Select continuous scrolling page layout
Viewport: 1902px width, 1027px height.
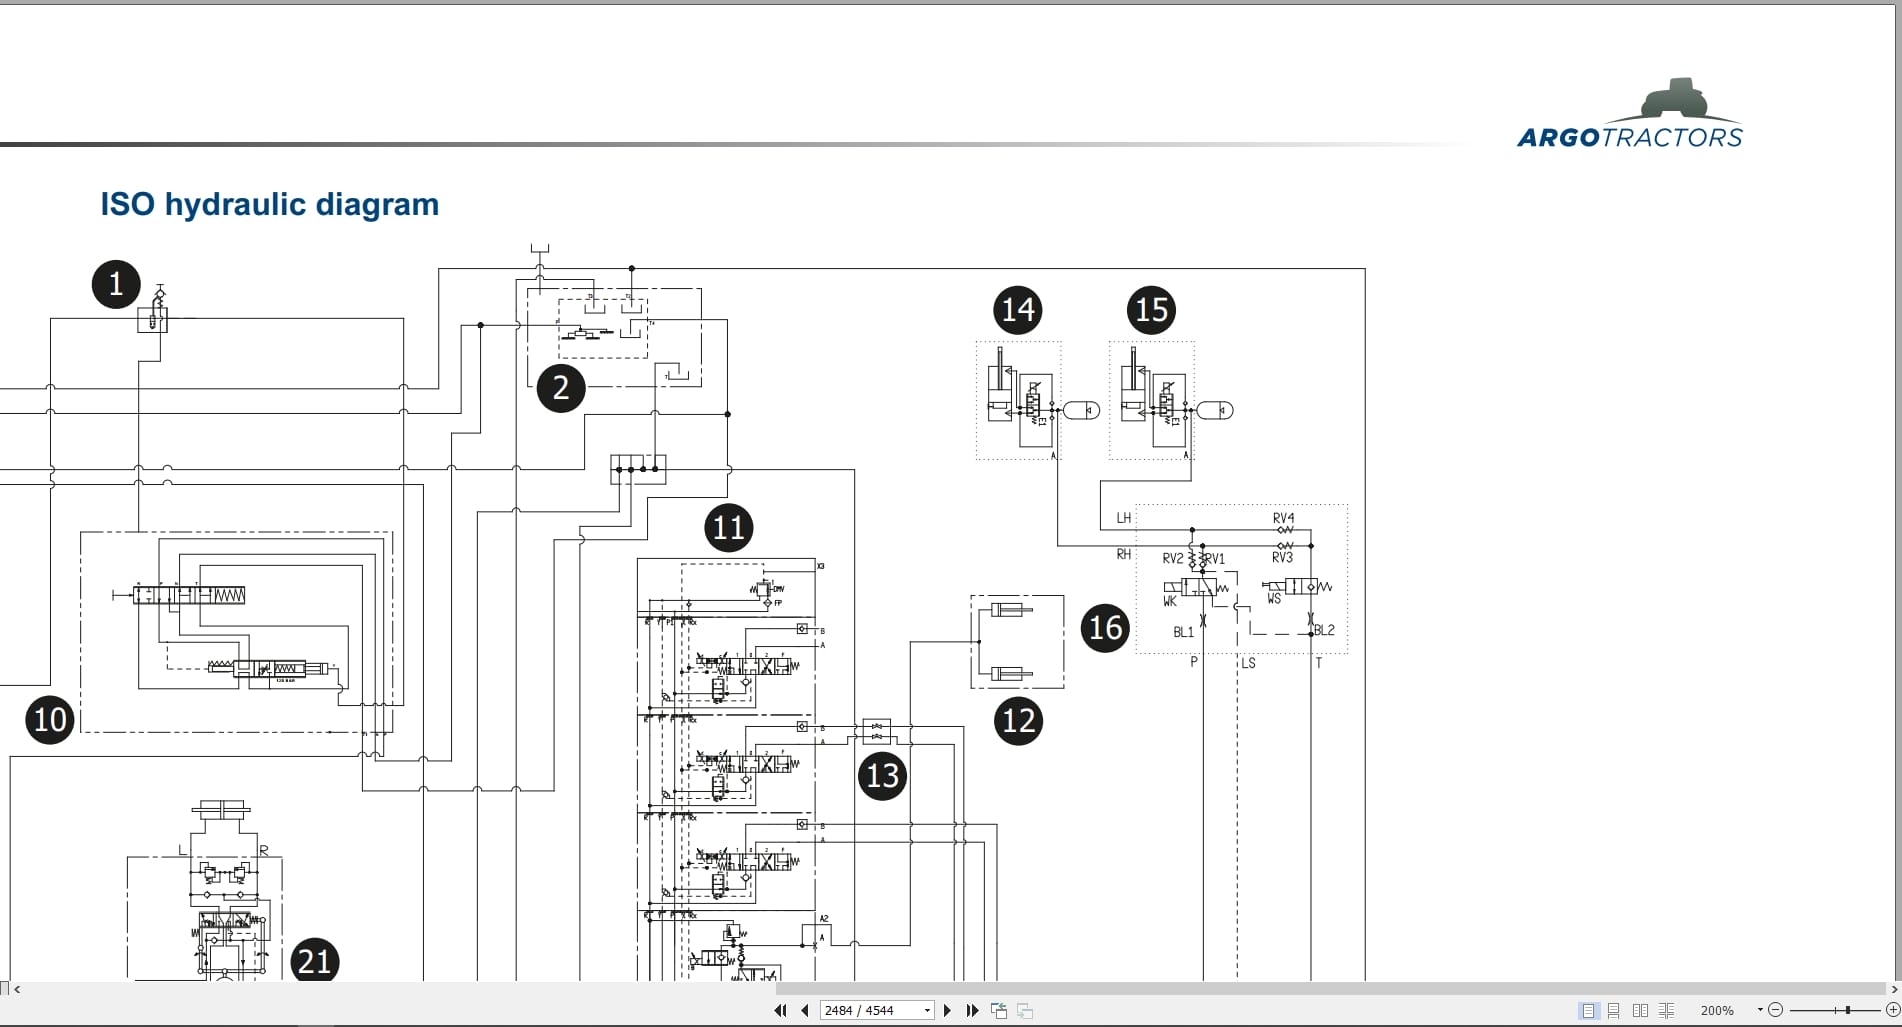point(1614,1010)
